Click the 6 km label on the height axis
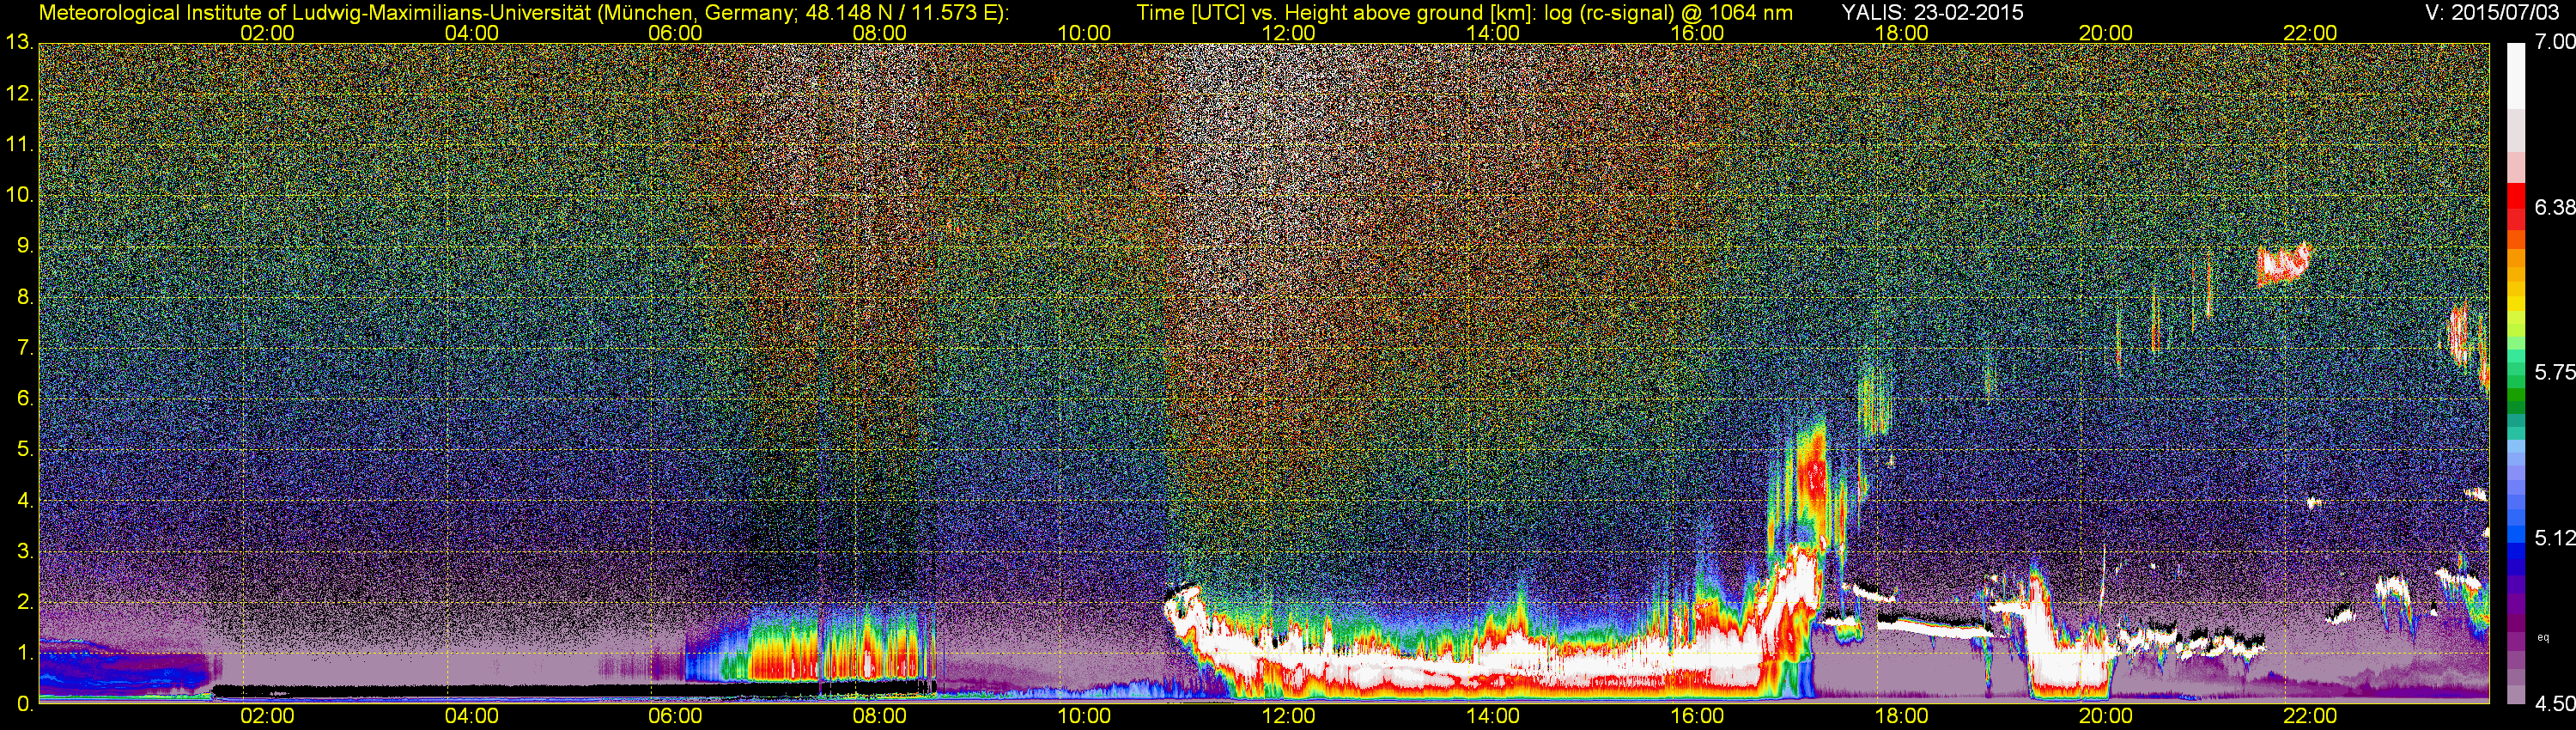The height and width of the screenshot is (730, 2576). 25,399
